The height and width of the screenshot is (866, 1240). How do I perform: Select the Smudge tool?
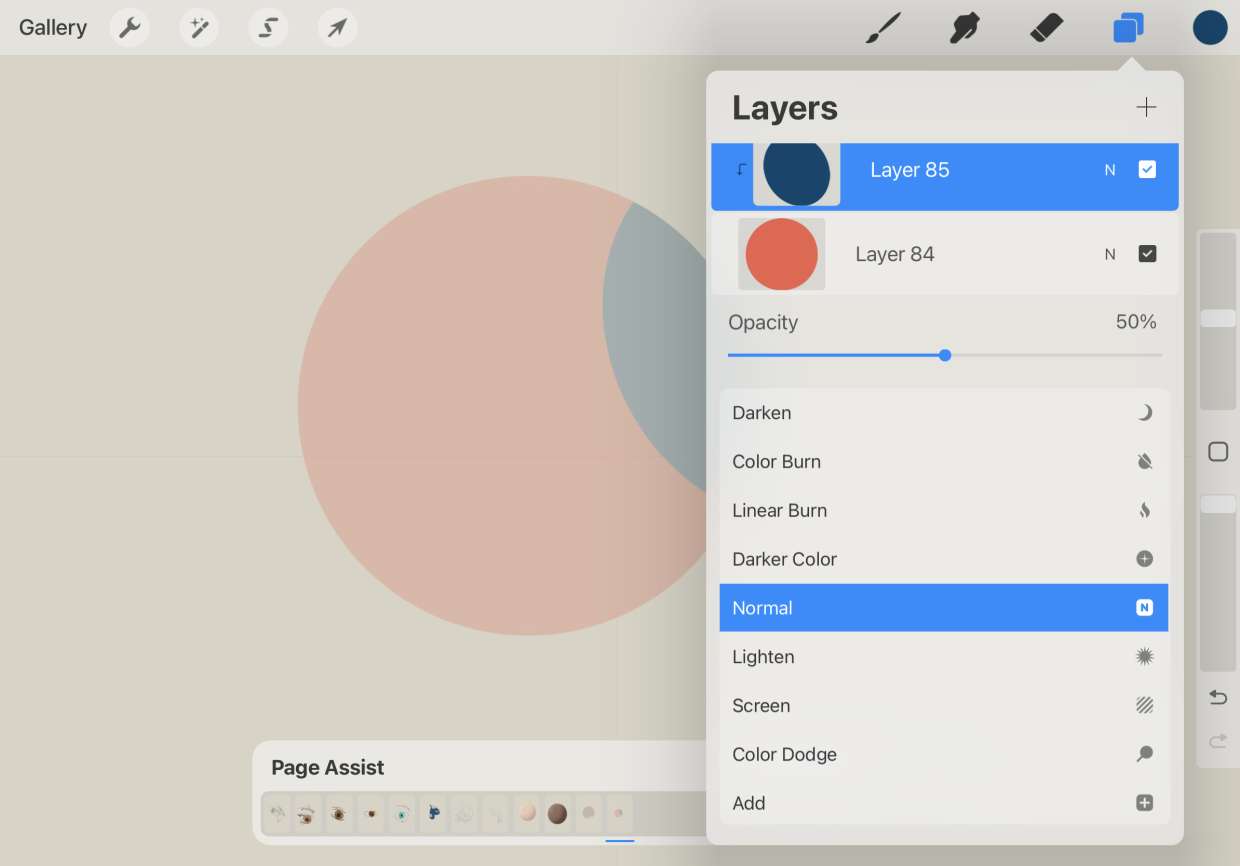[x=964, y=27]
